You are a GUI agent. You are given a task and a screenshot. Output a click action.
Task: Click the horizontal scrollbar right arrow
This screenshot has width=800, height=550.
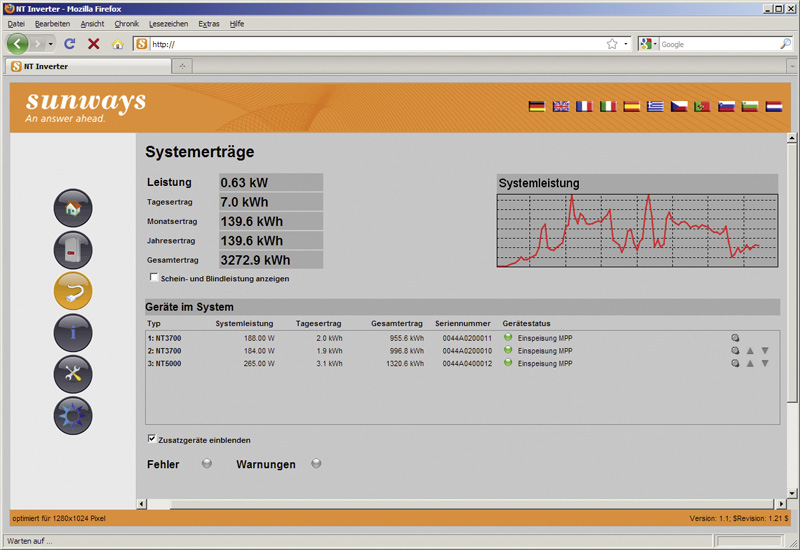[781, 504]
